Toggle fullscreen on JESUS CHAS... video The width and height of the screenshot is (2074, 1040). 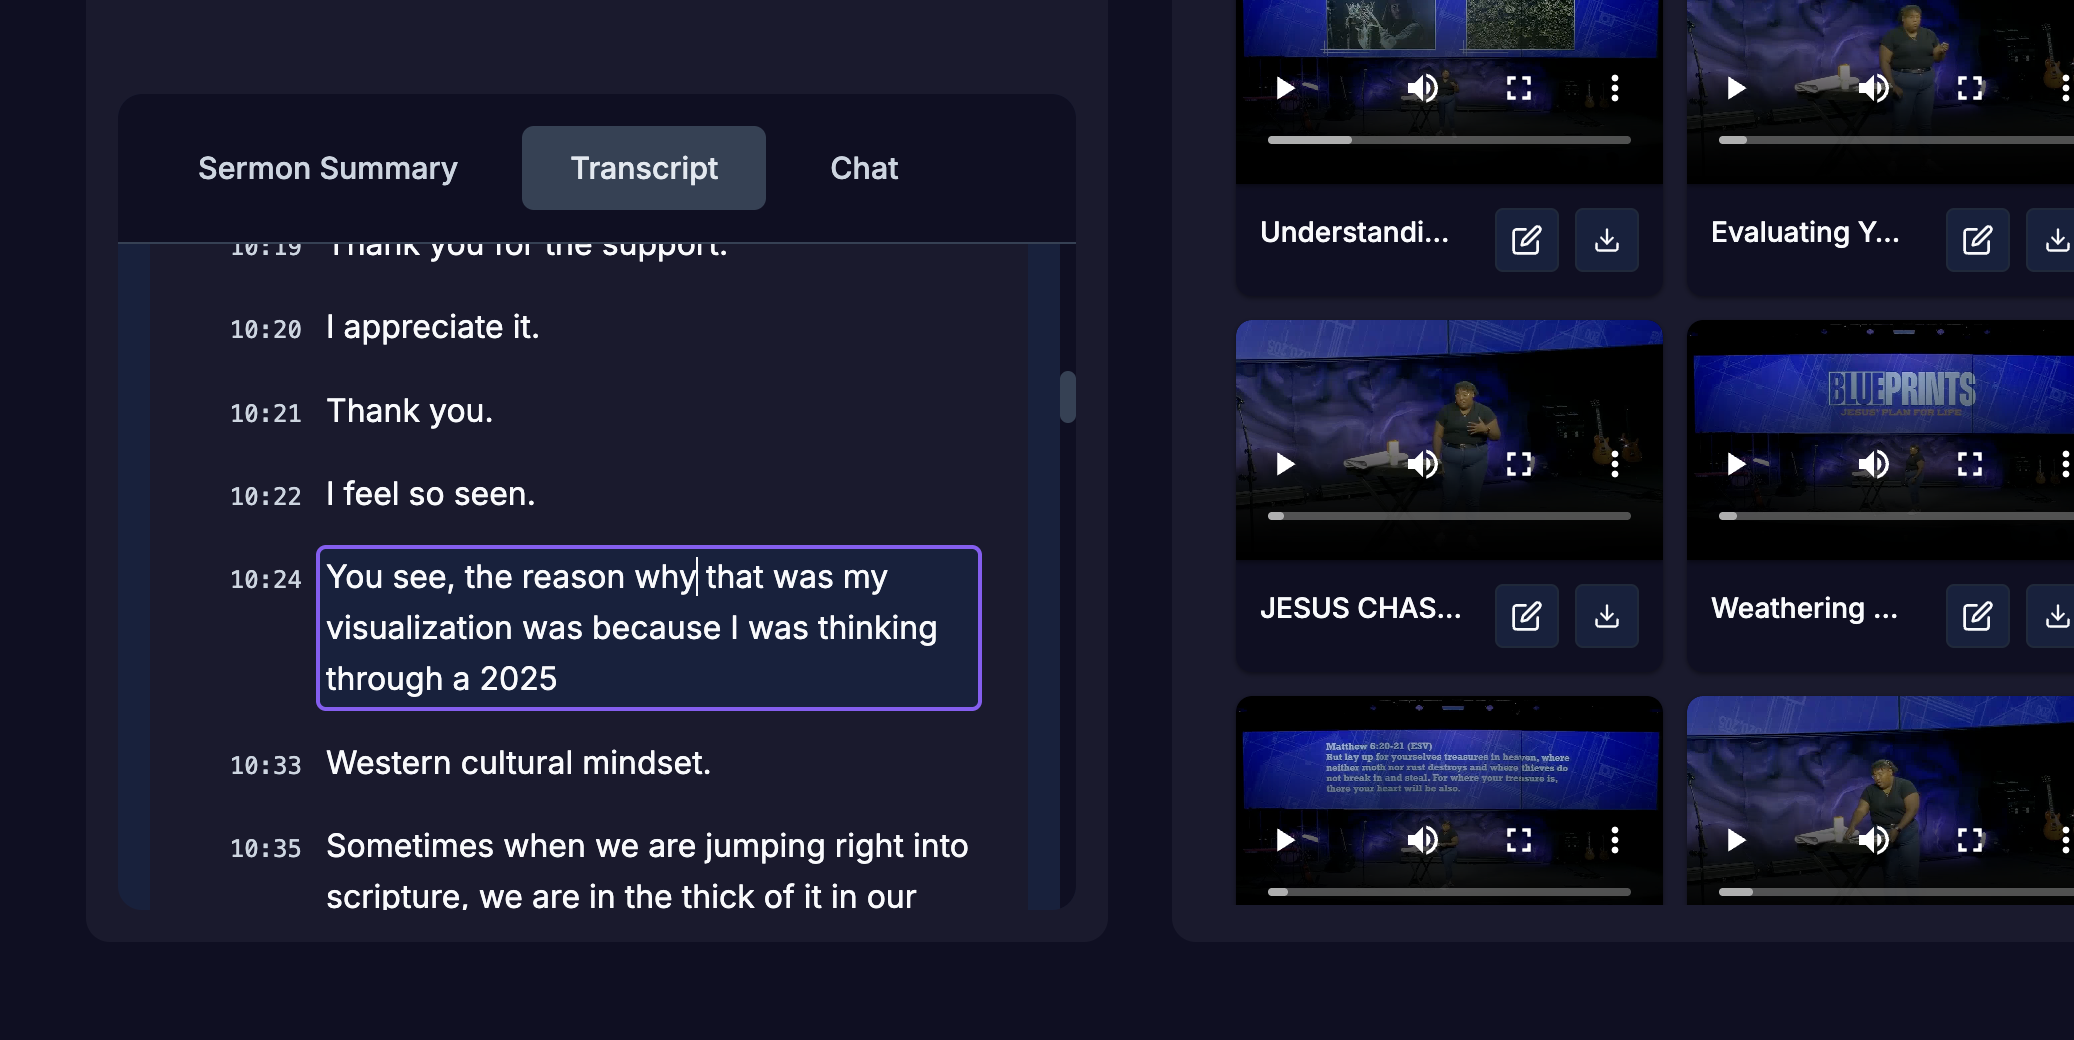click(x=1519, y=464)
